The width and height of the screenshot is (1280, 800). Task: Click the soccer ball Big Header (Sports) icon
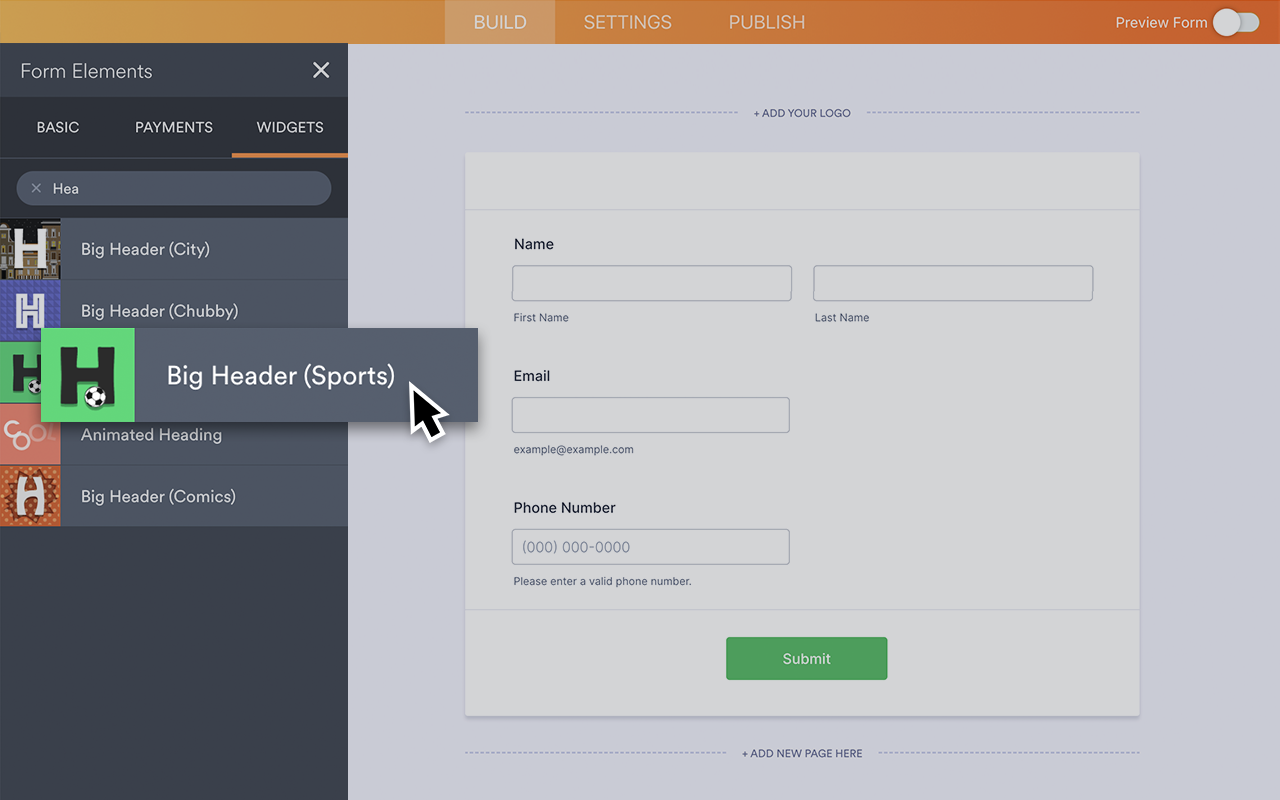tap(88, 375)
